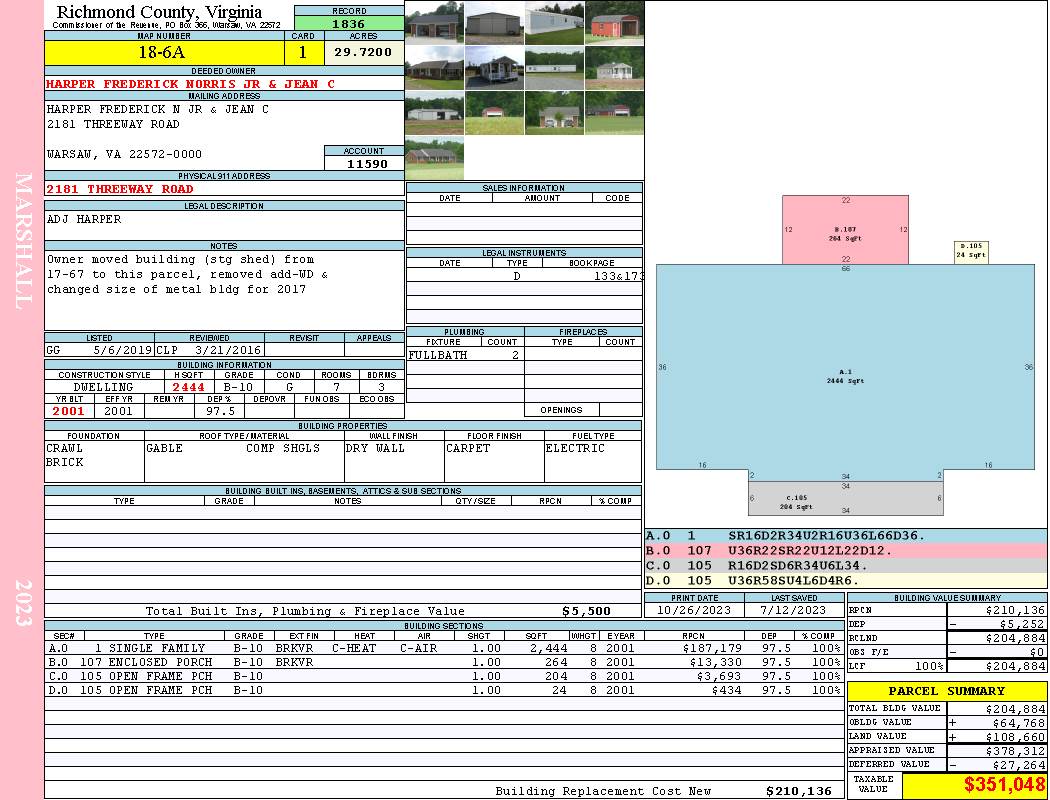Click physical address 2181 THREEWAY ROAD in red
Image resolution: width=1050 pixels, height=800 pixels.
click(x=120, y=189)
